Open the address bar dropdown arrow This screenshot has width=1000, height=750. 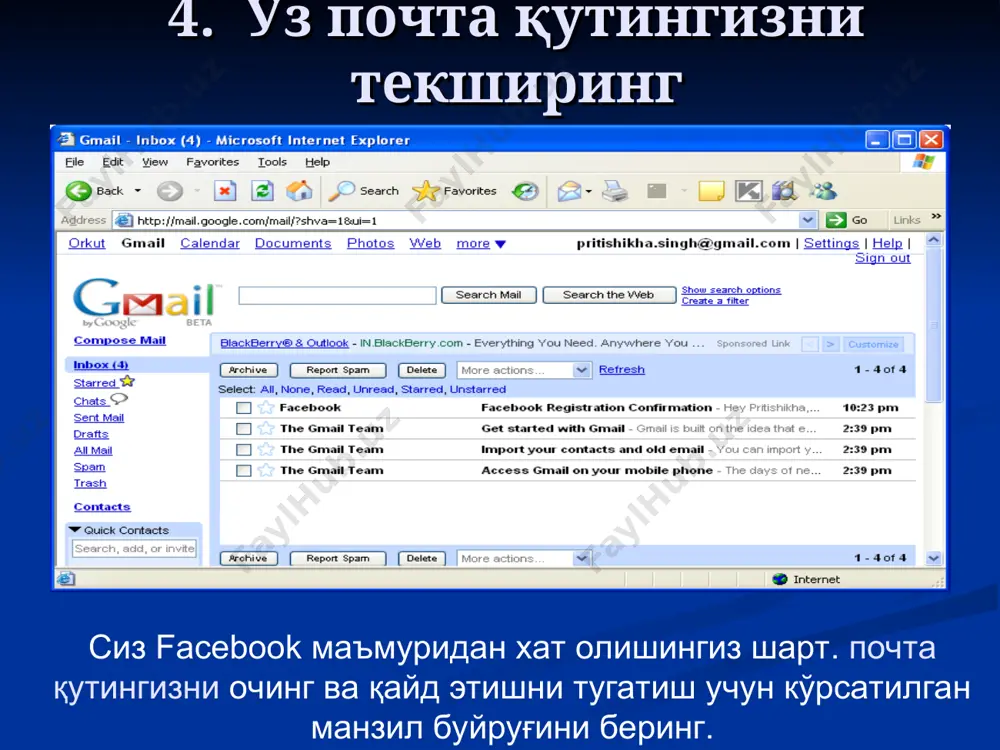807,220
